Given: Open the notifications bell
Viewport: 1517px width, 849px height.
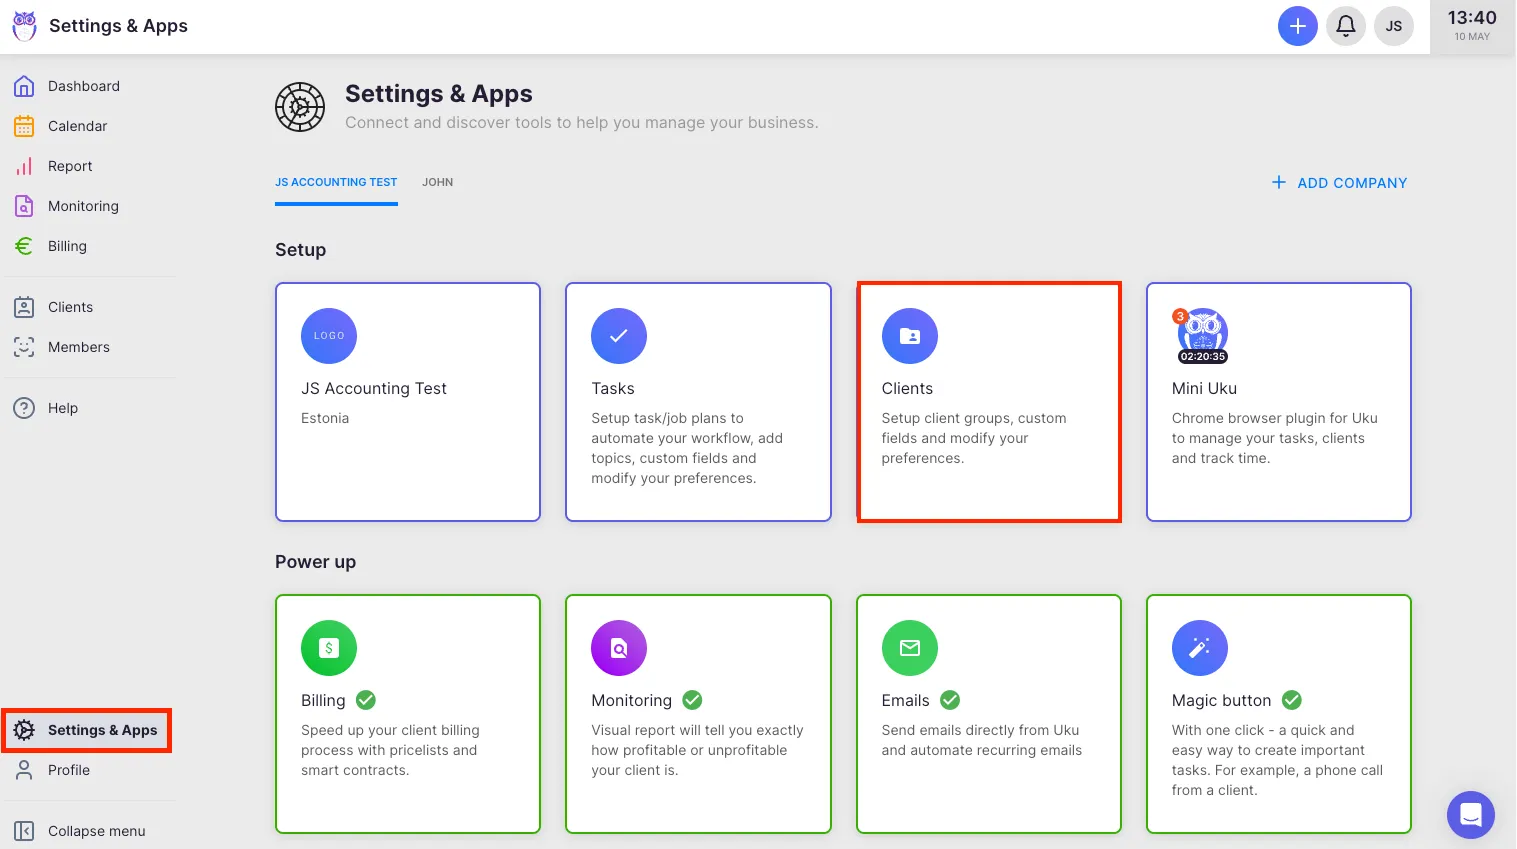Looking at the screenshot, I should tap(1346, 26).
